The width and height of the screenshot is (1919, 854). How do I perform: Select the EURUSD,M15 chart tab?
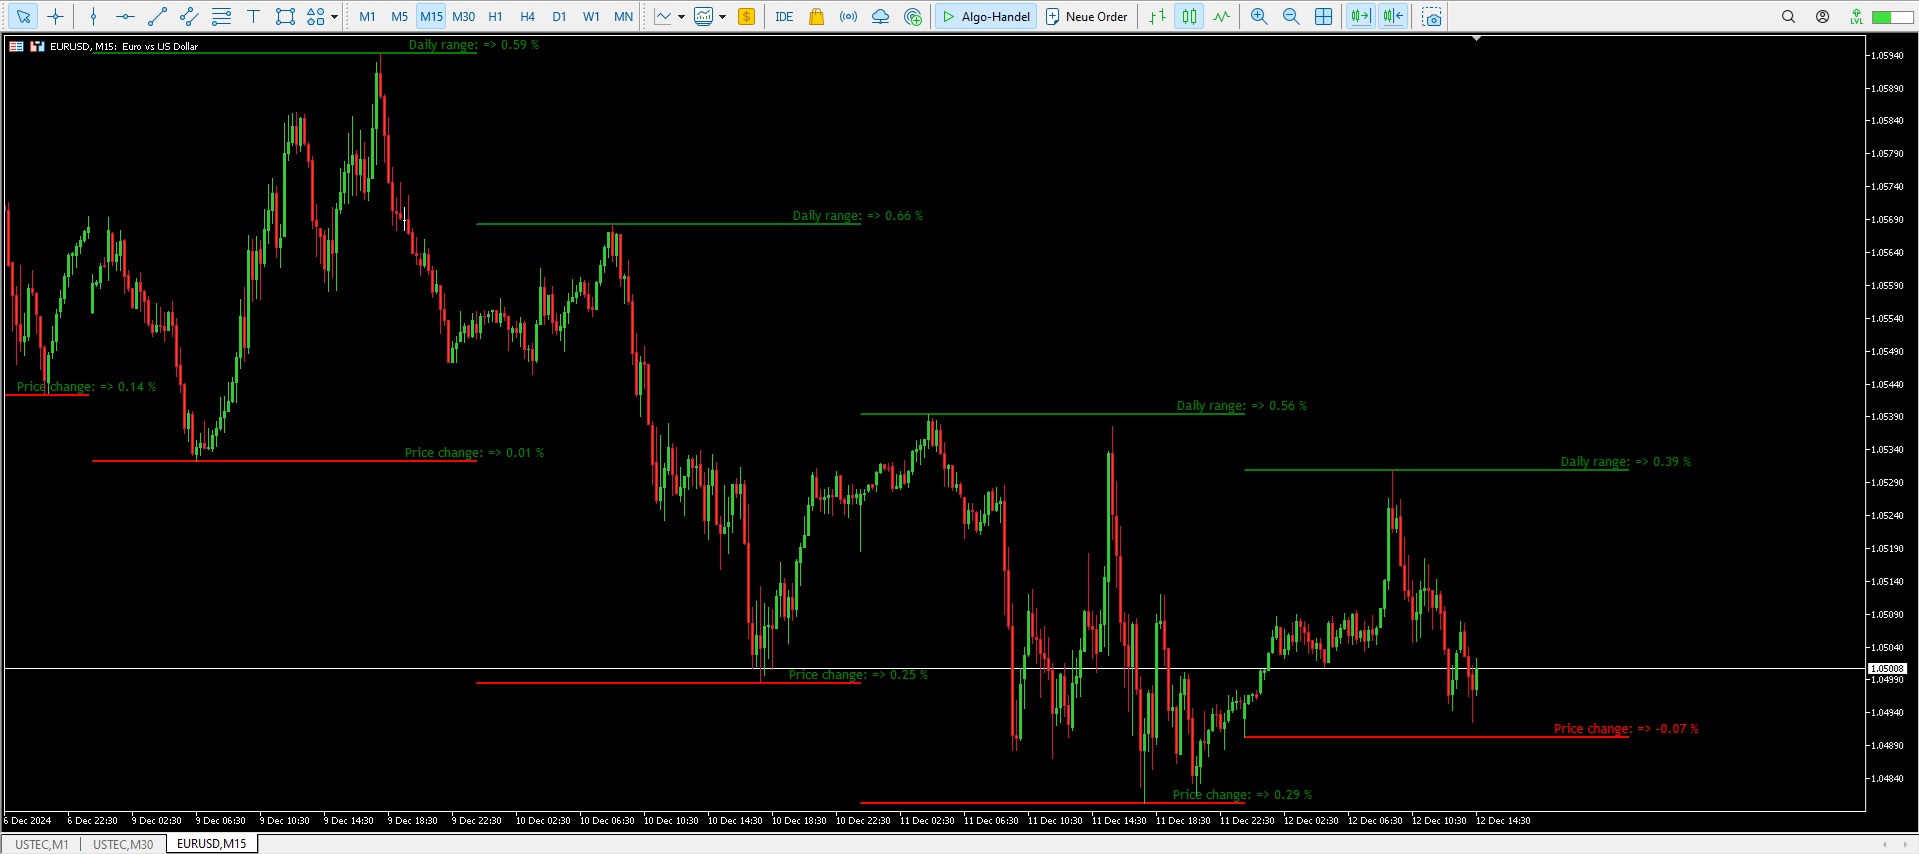click(x=212, y=844)
